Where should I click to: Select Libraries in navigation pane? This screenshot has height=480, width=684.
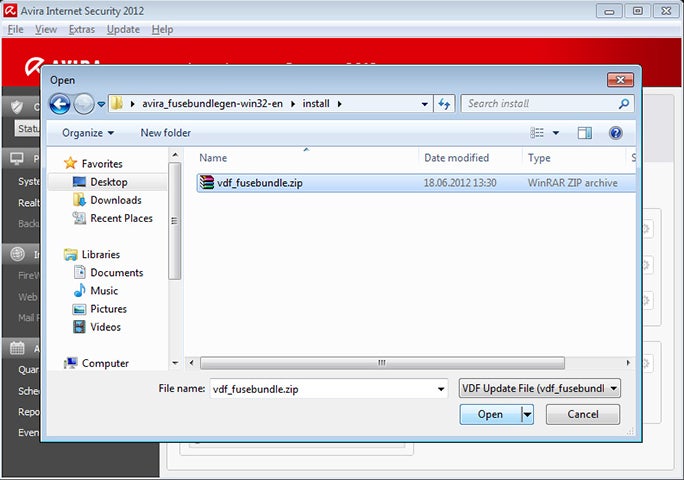101,254
